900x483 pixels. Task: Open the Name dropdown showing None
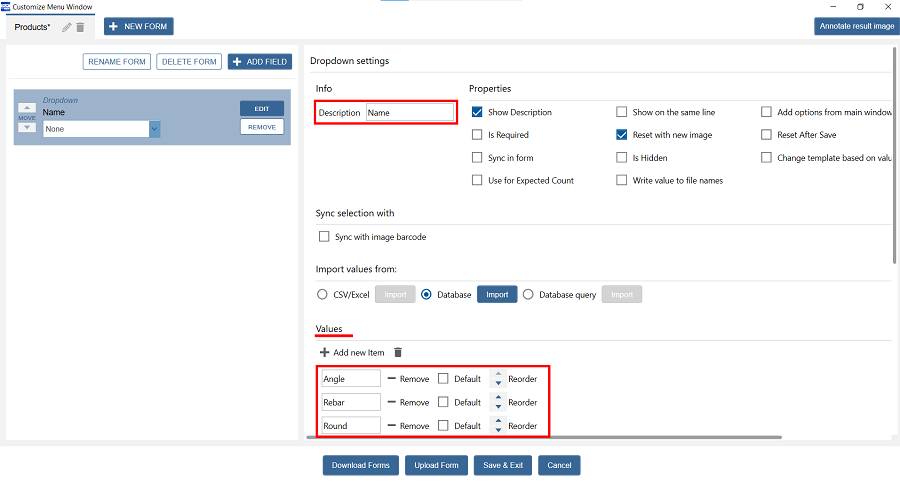point(154,129)
